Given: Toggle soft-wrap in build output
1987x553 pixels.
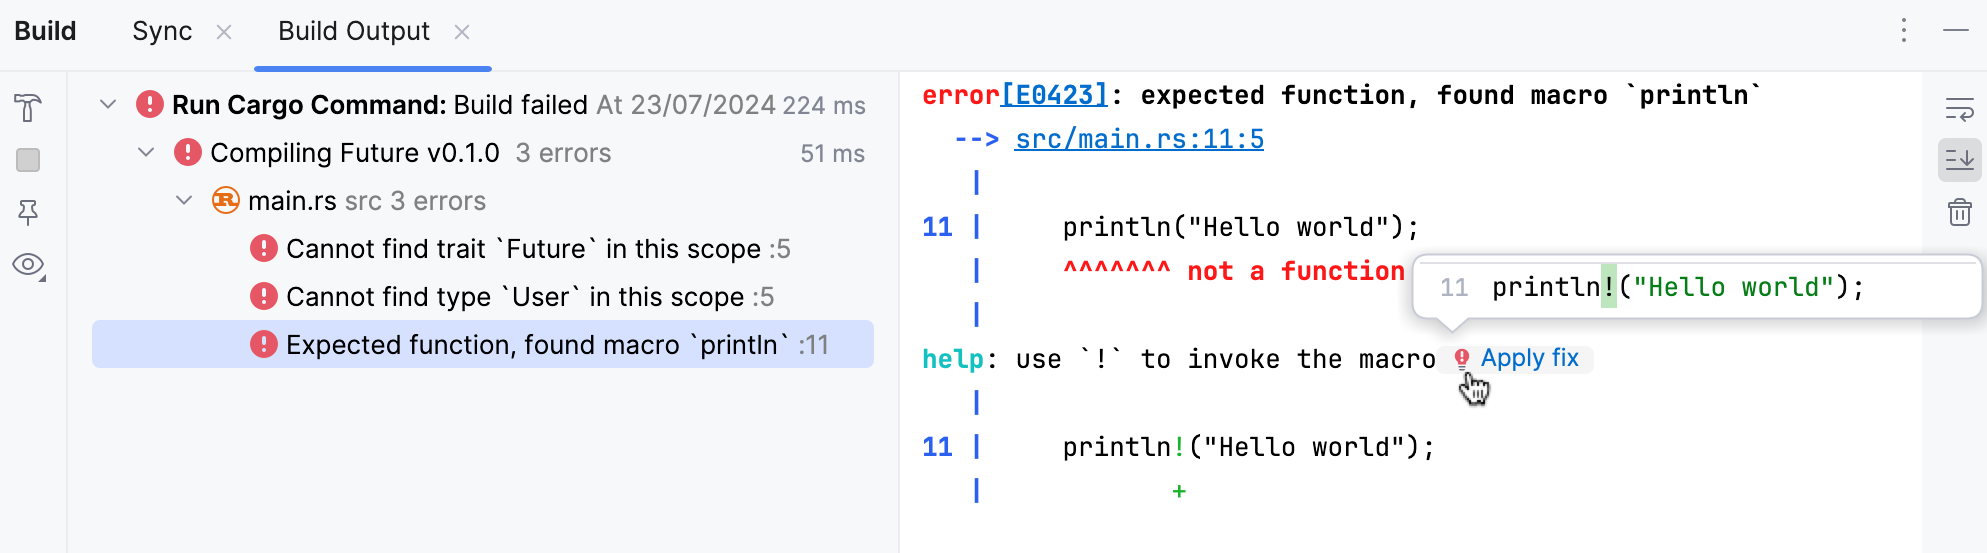Looking at the screenshot, I should [1959, 108].
